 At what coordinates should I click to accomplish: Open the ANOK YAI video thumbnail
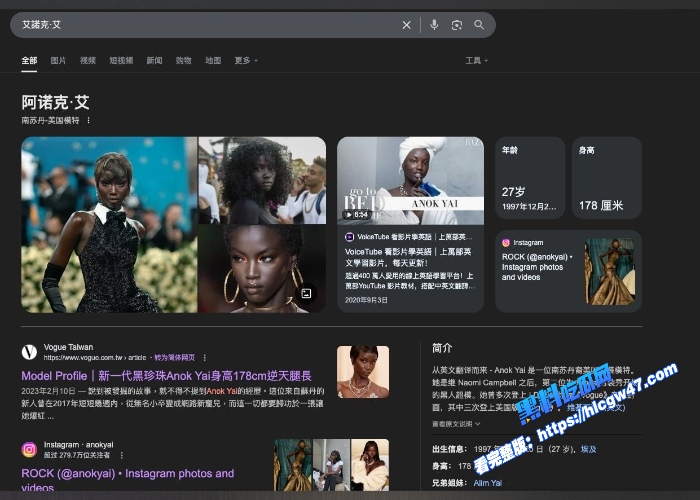pyautogui.click(x=410, y=180)
